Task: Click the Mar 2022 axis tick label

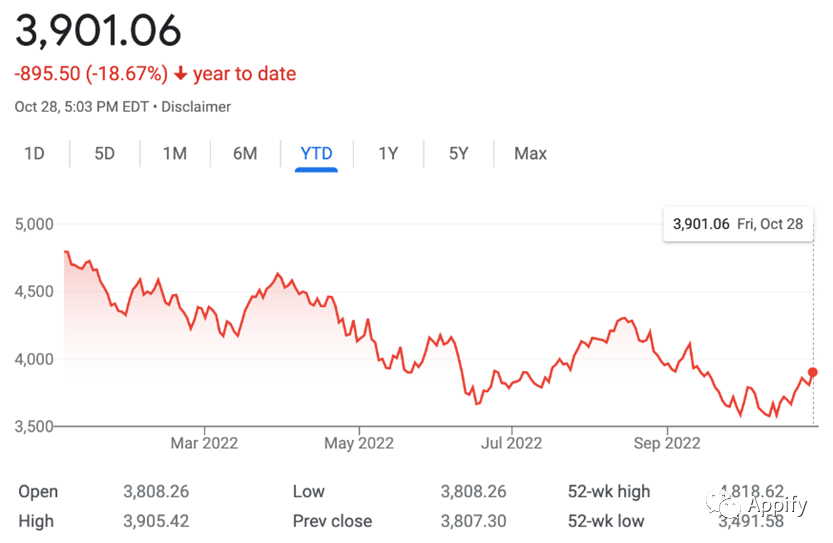Action: (x=204, y=443)
